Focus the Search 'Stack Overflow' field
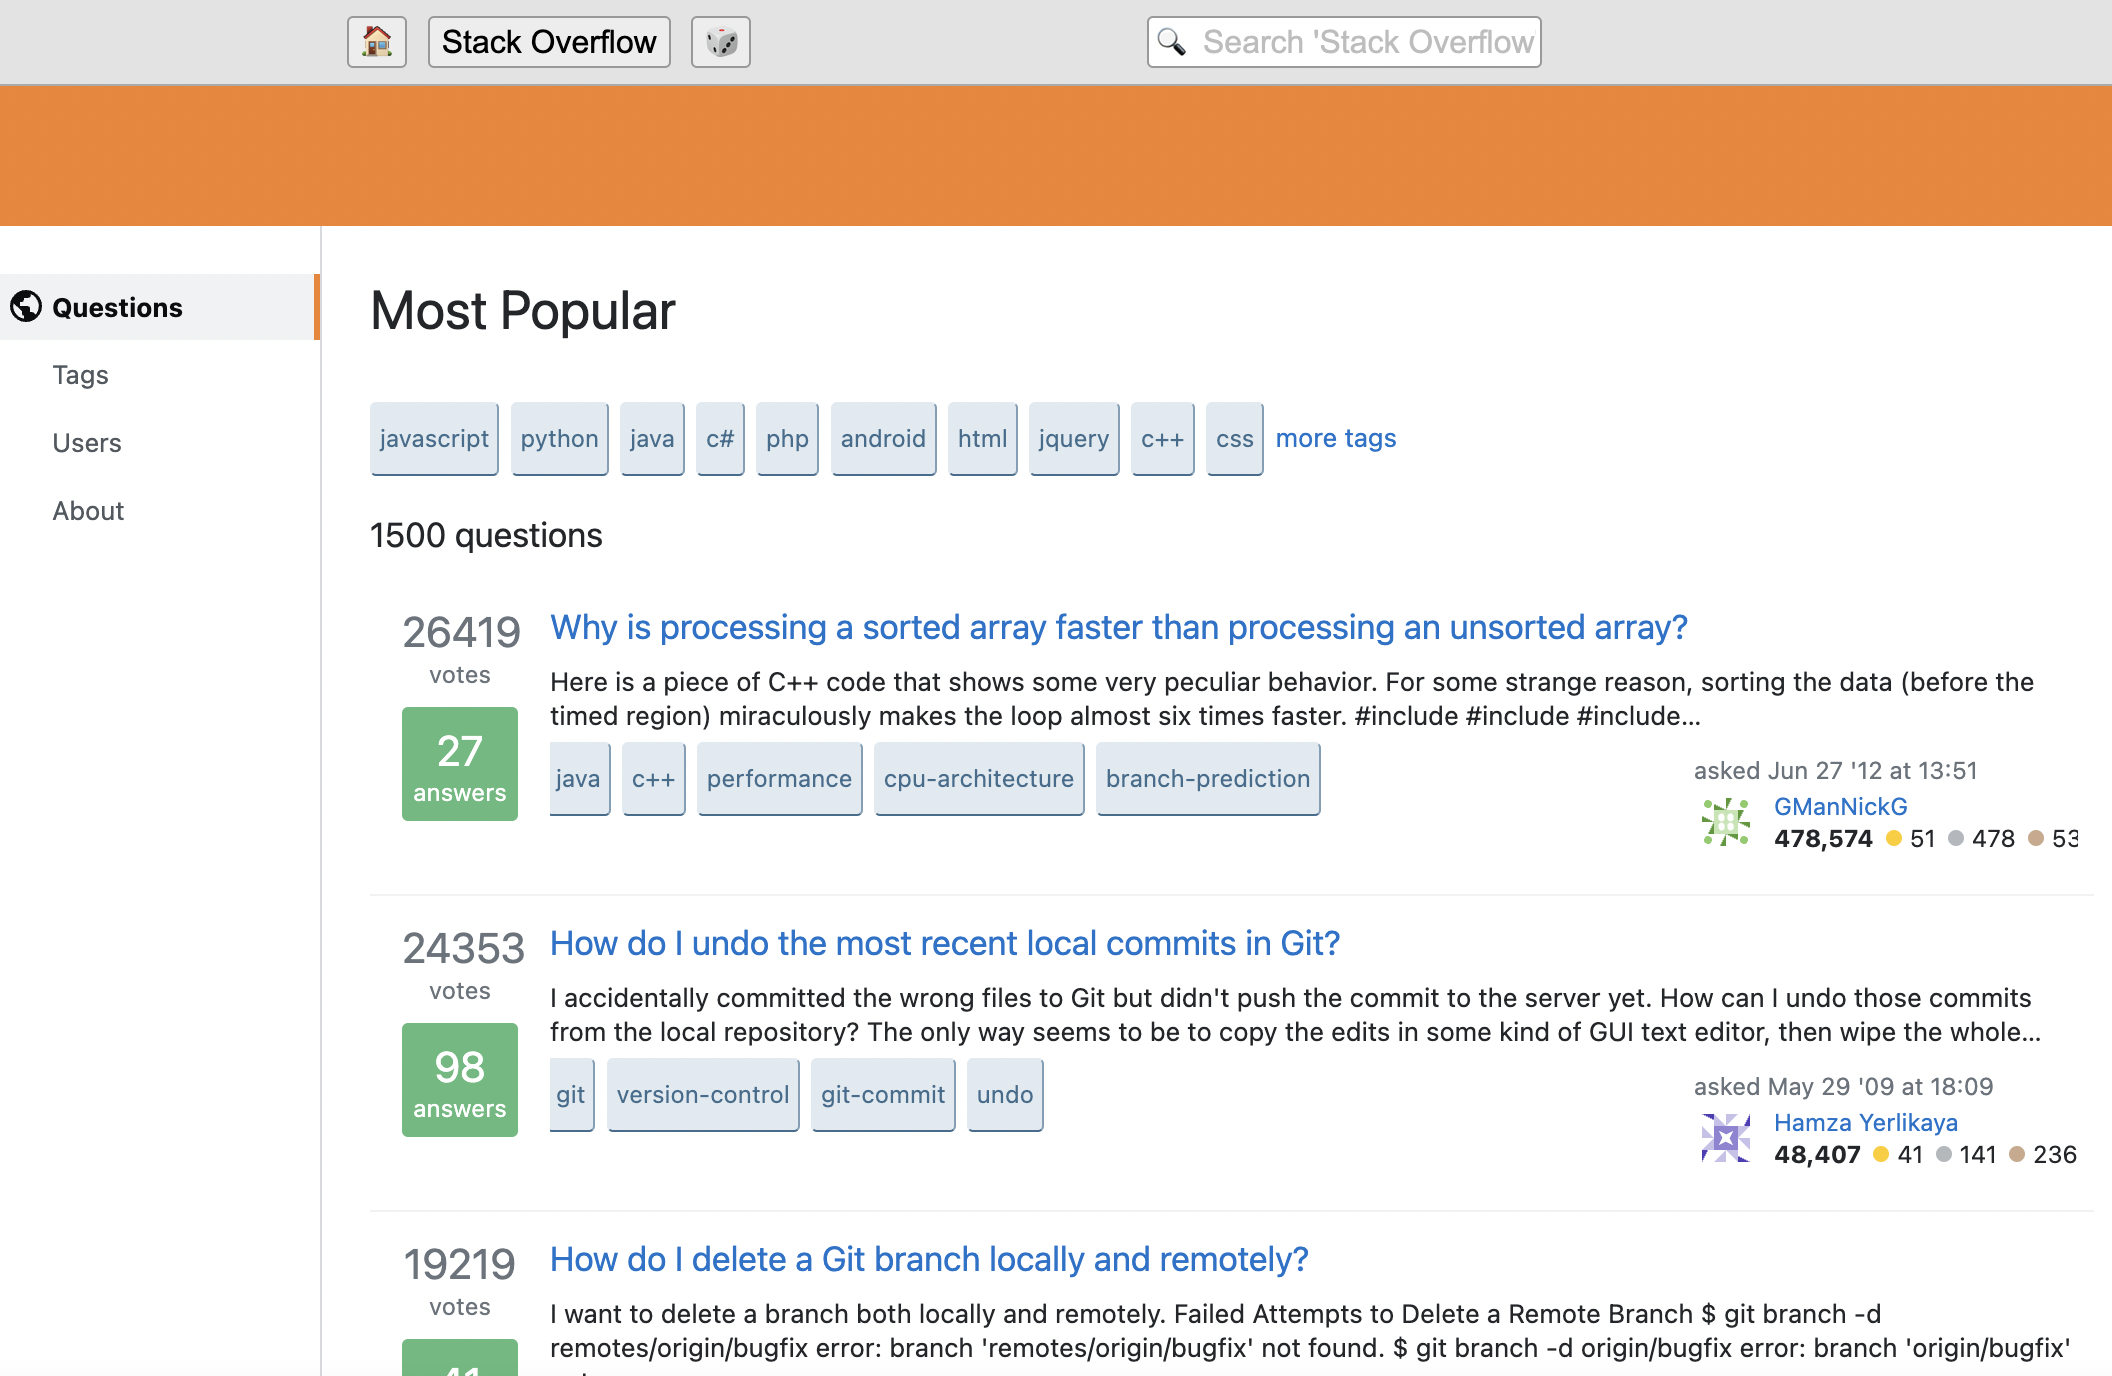2112x1376 pixels. [x=1344, y=42]
